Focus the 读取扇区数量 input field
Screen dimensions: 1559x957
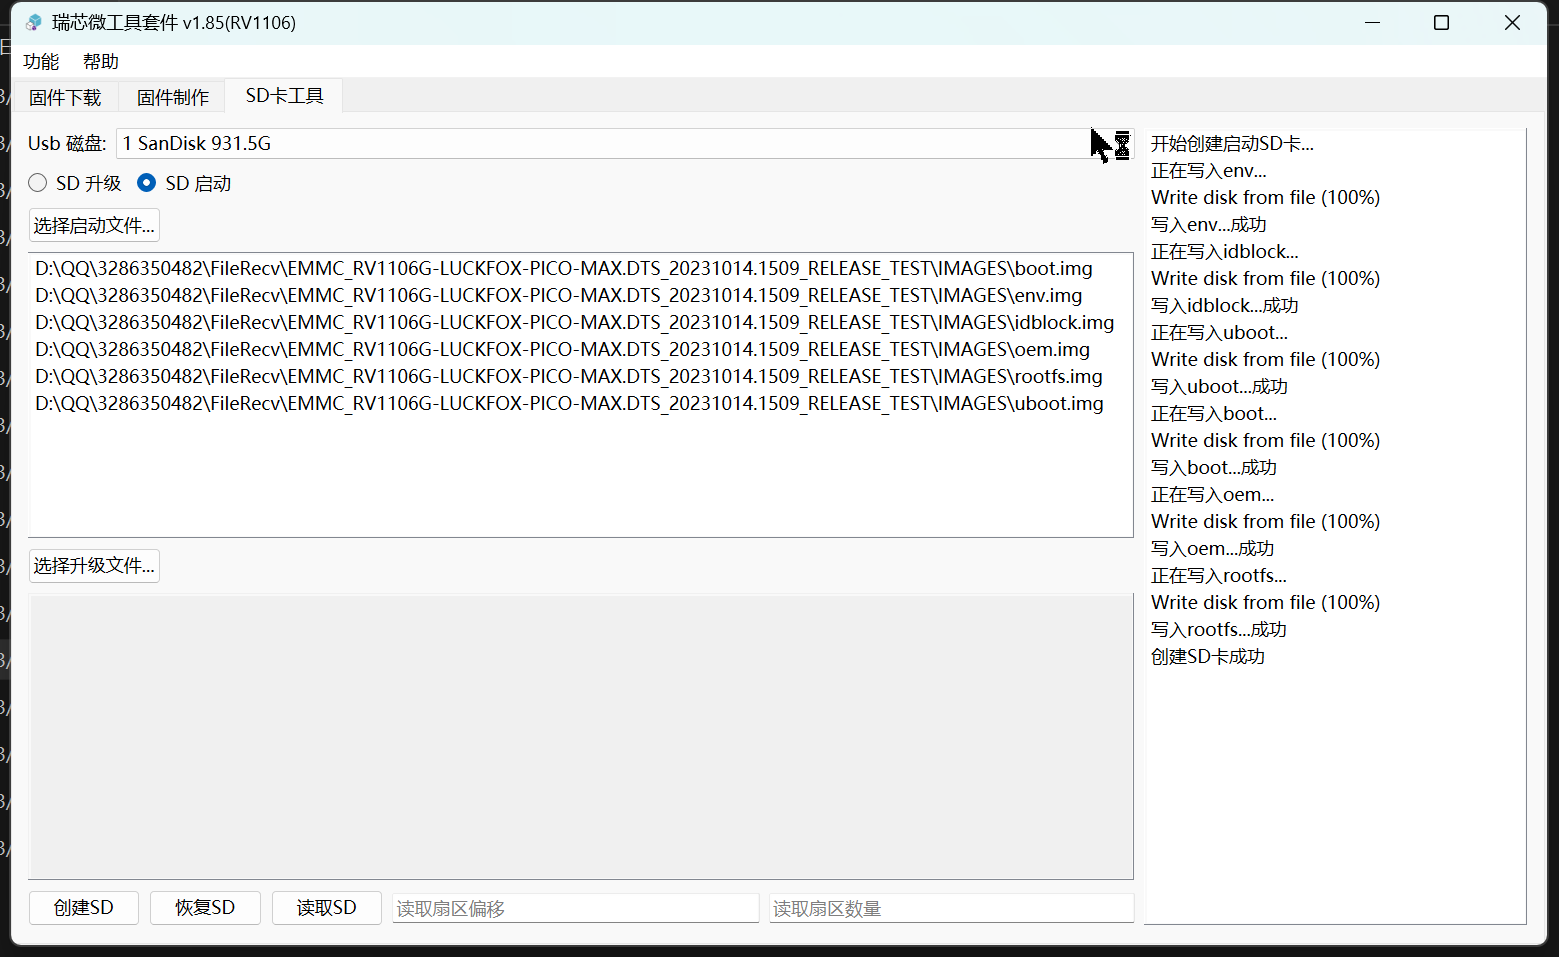click(x=952, y=908)
